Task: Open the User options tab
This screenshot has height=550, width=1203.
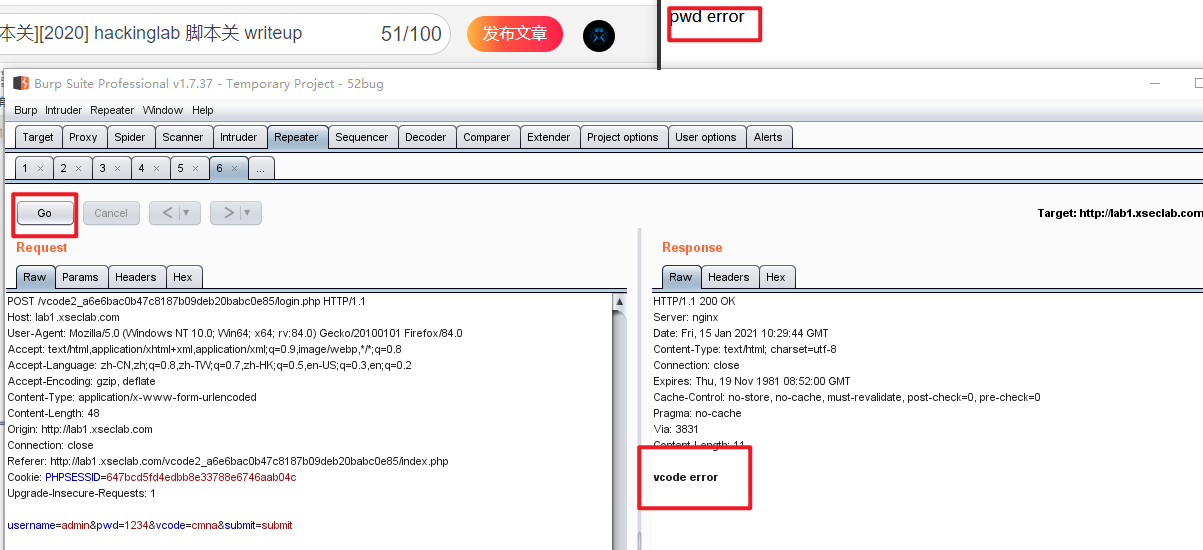Action: [x=706, y=137]
